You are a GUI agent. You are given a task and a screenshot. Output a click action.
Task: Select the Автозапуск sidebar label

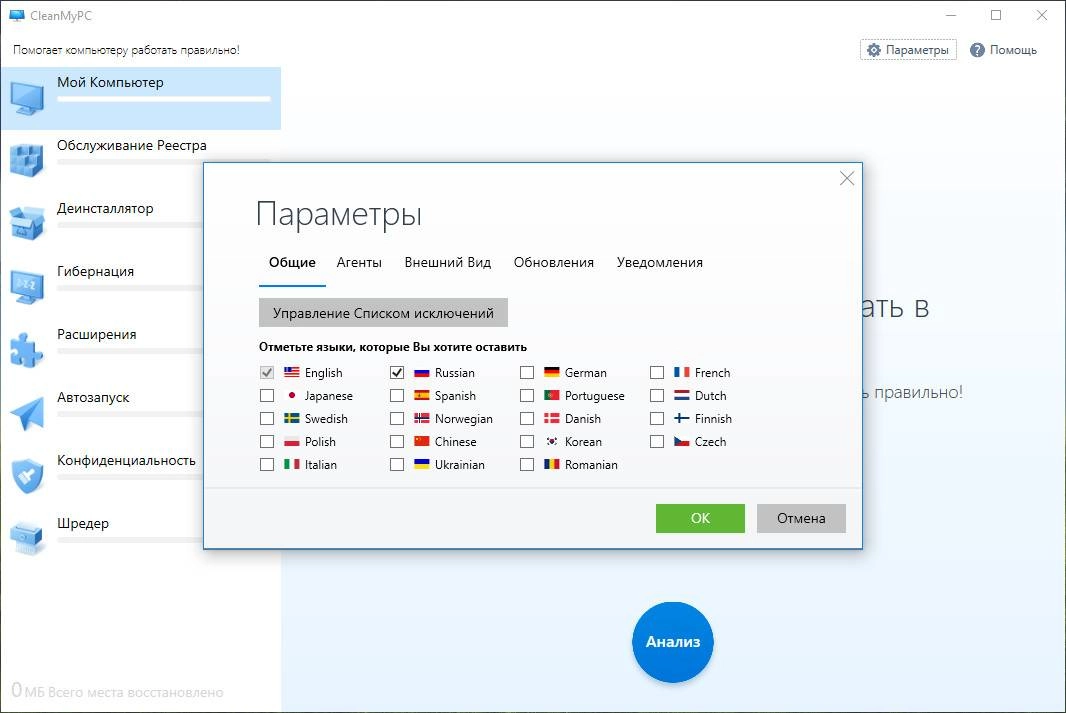[93, 398]
